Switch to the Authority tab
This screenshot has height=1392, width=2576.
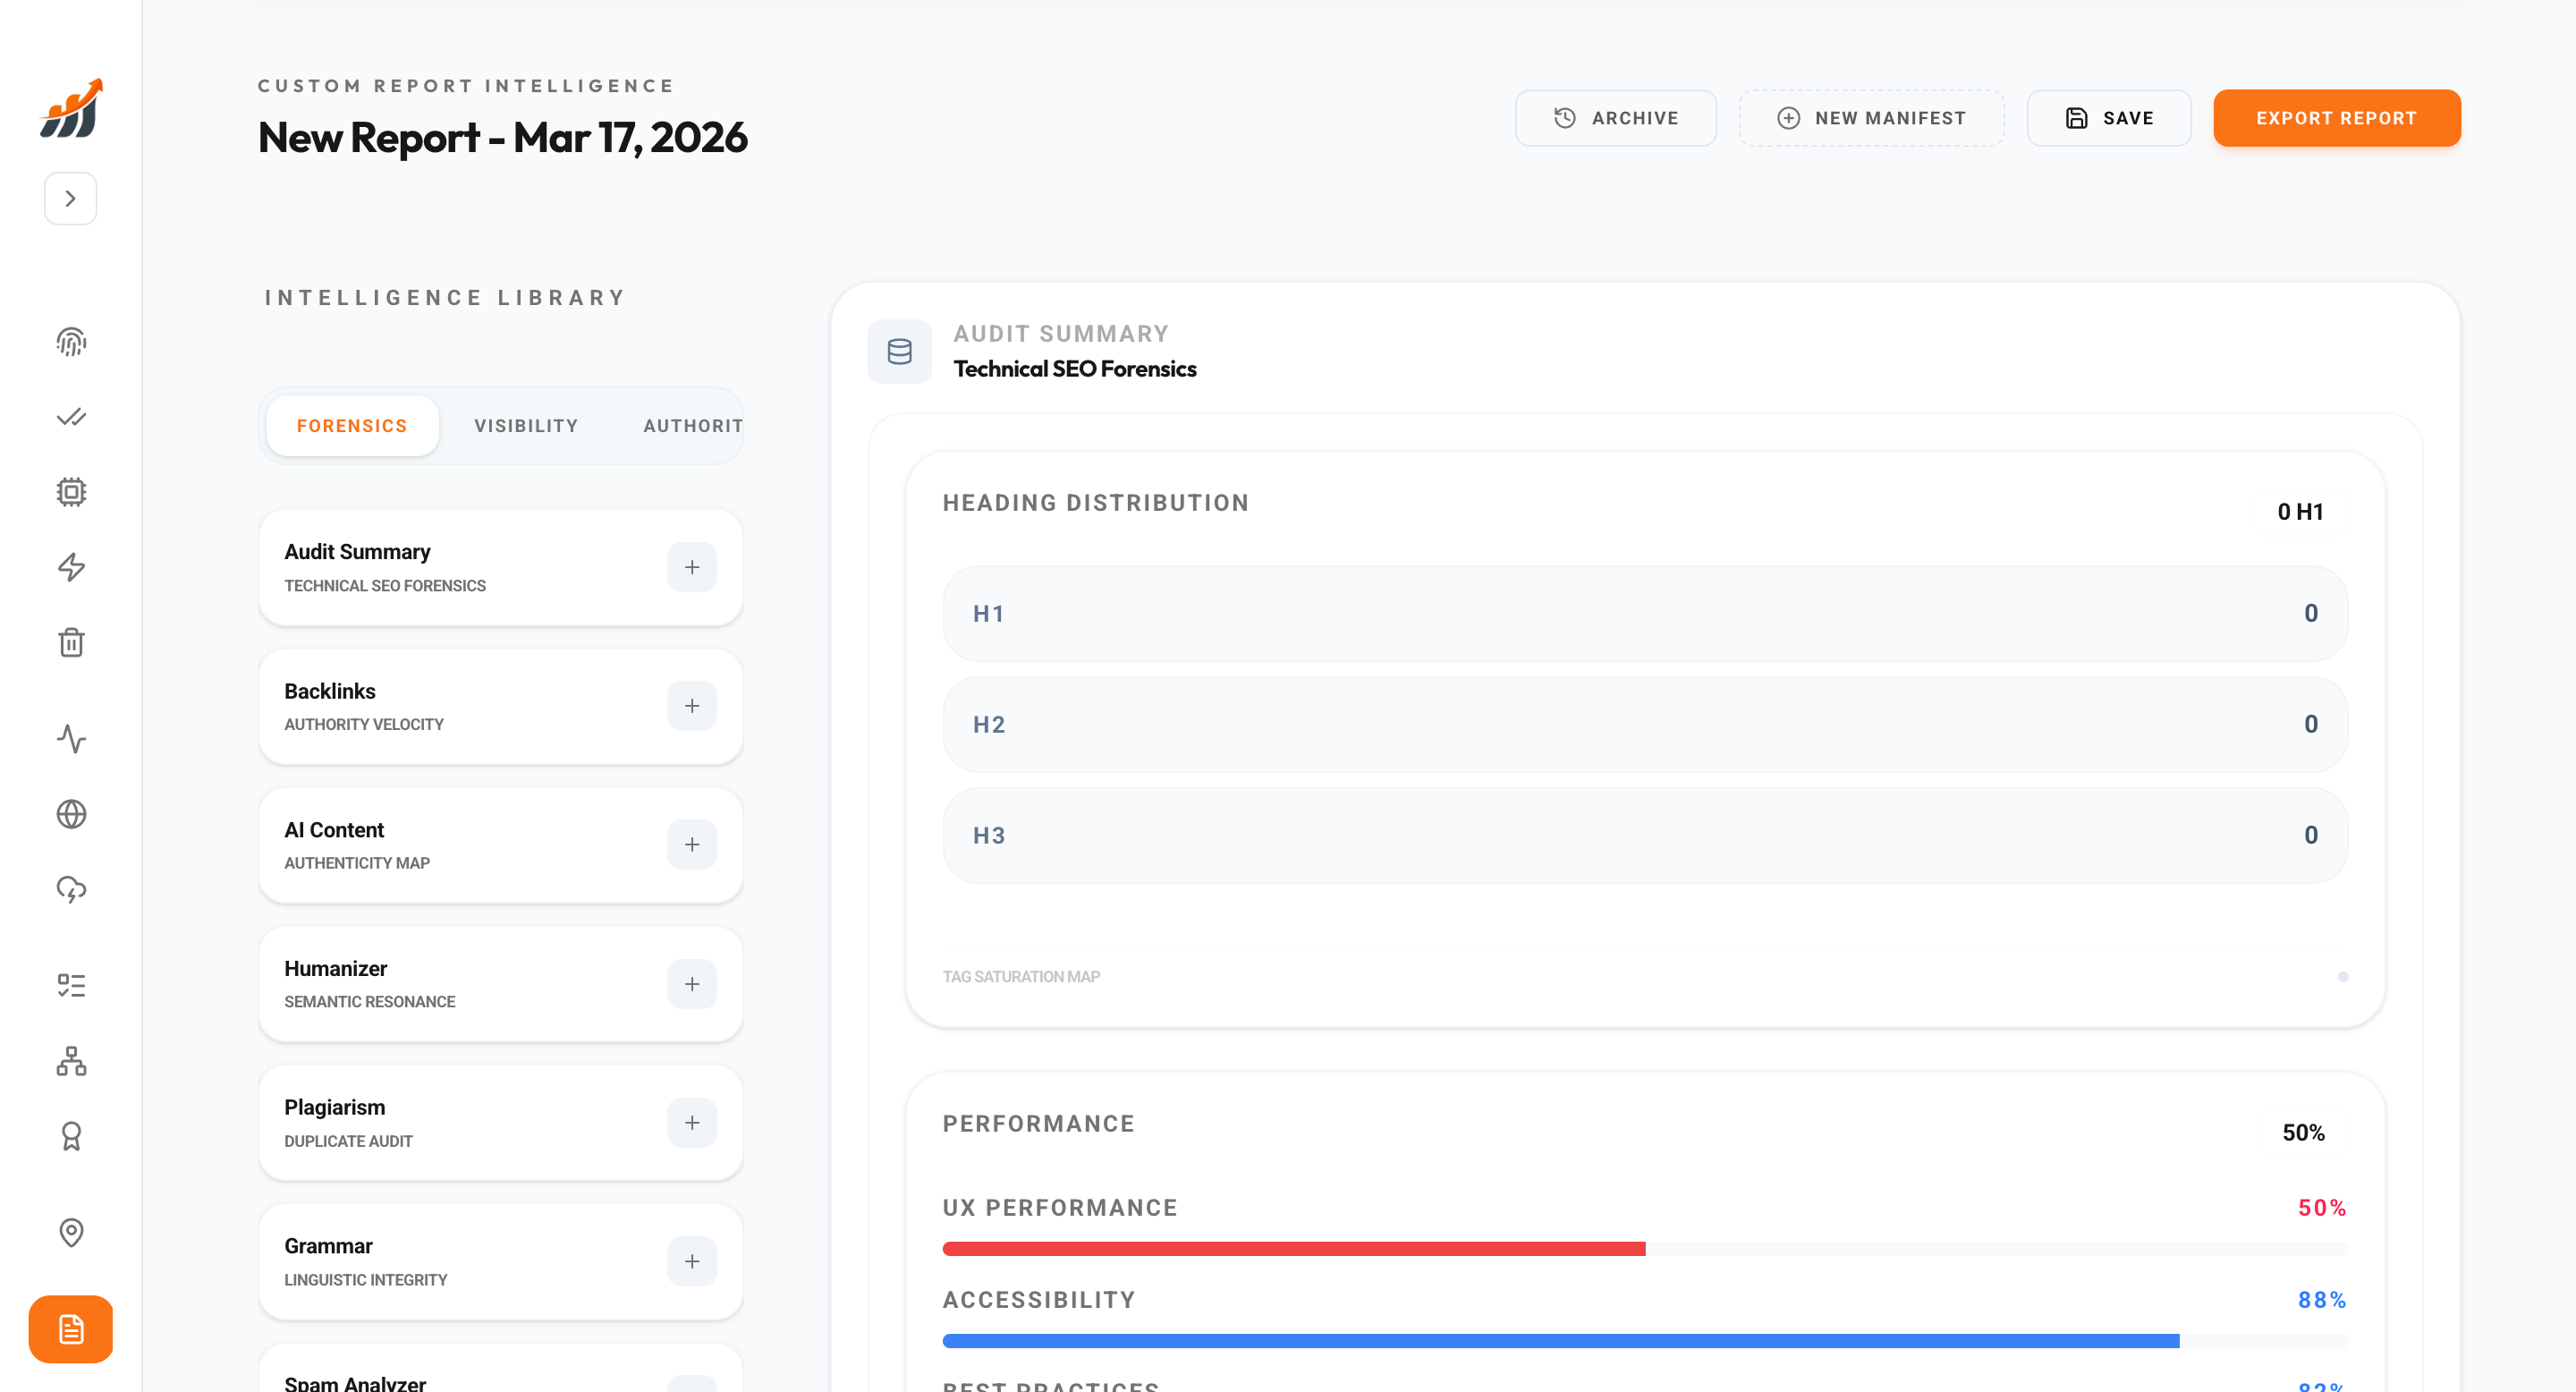pos(692,426)
